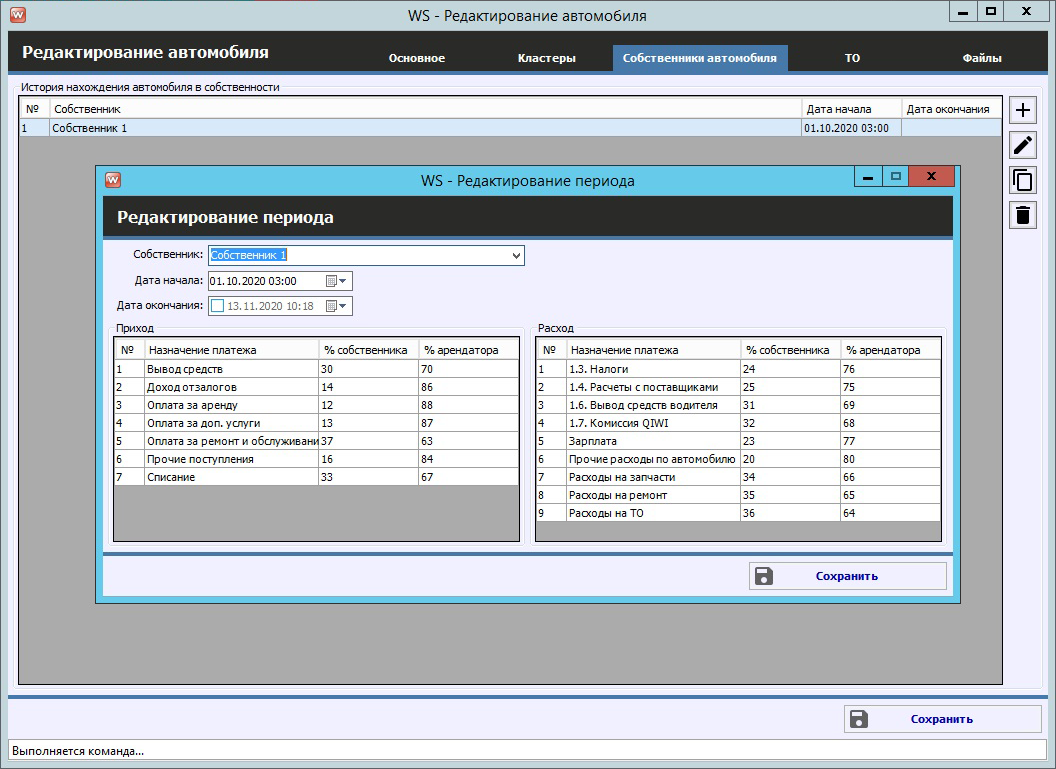Image resolution: width=1056 pixels, height=769 pixels.
Task: Open the Дата окончания date dropdown arrow
Action: 344,306
